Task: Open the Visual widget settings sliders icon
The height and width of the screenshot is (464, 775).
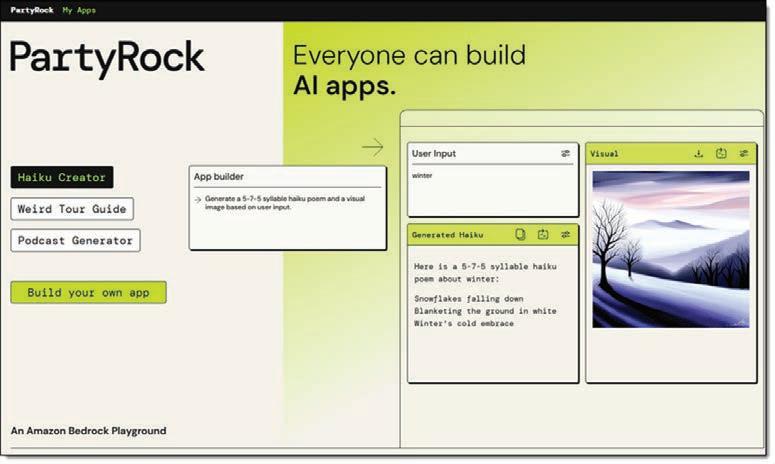Action: 744,154
